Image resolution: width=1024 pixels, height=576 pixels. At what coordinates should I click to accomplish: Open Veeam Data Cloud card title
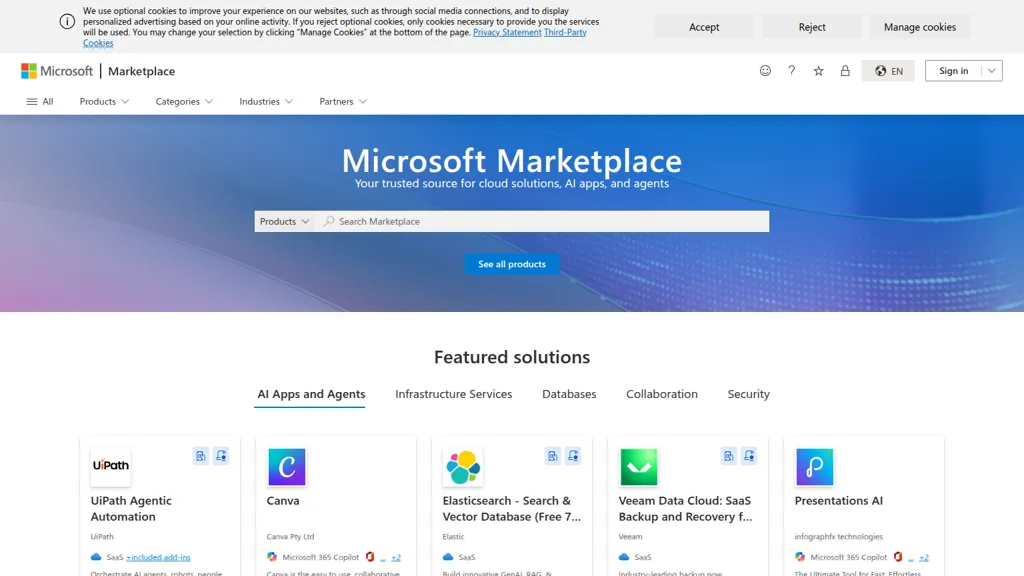[x=686, y=508]
